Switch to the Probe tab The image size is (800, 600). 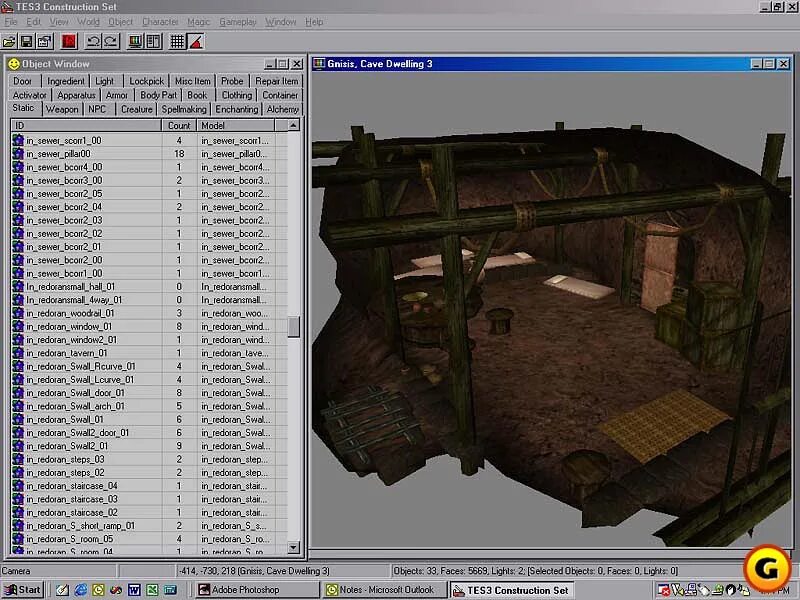tap(232, 81)
